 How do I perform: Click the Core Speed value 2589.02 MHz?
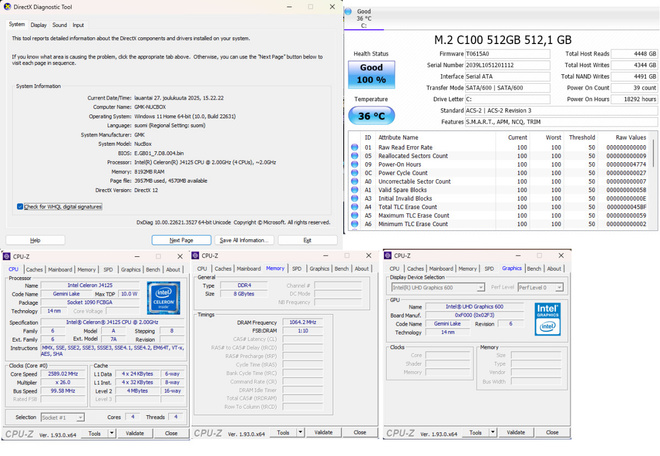tap(63, 374)
